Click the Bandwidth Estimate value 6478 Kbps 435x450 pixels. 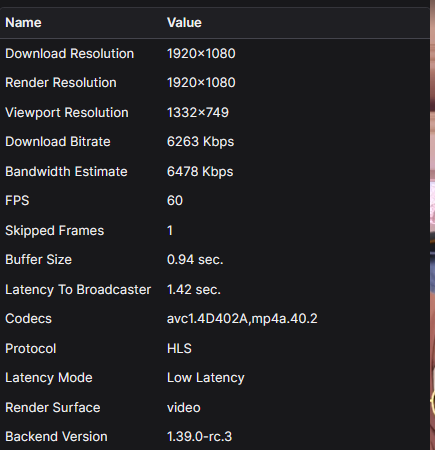200,172
